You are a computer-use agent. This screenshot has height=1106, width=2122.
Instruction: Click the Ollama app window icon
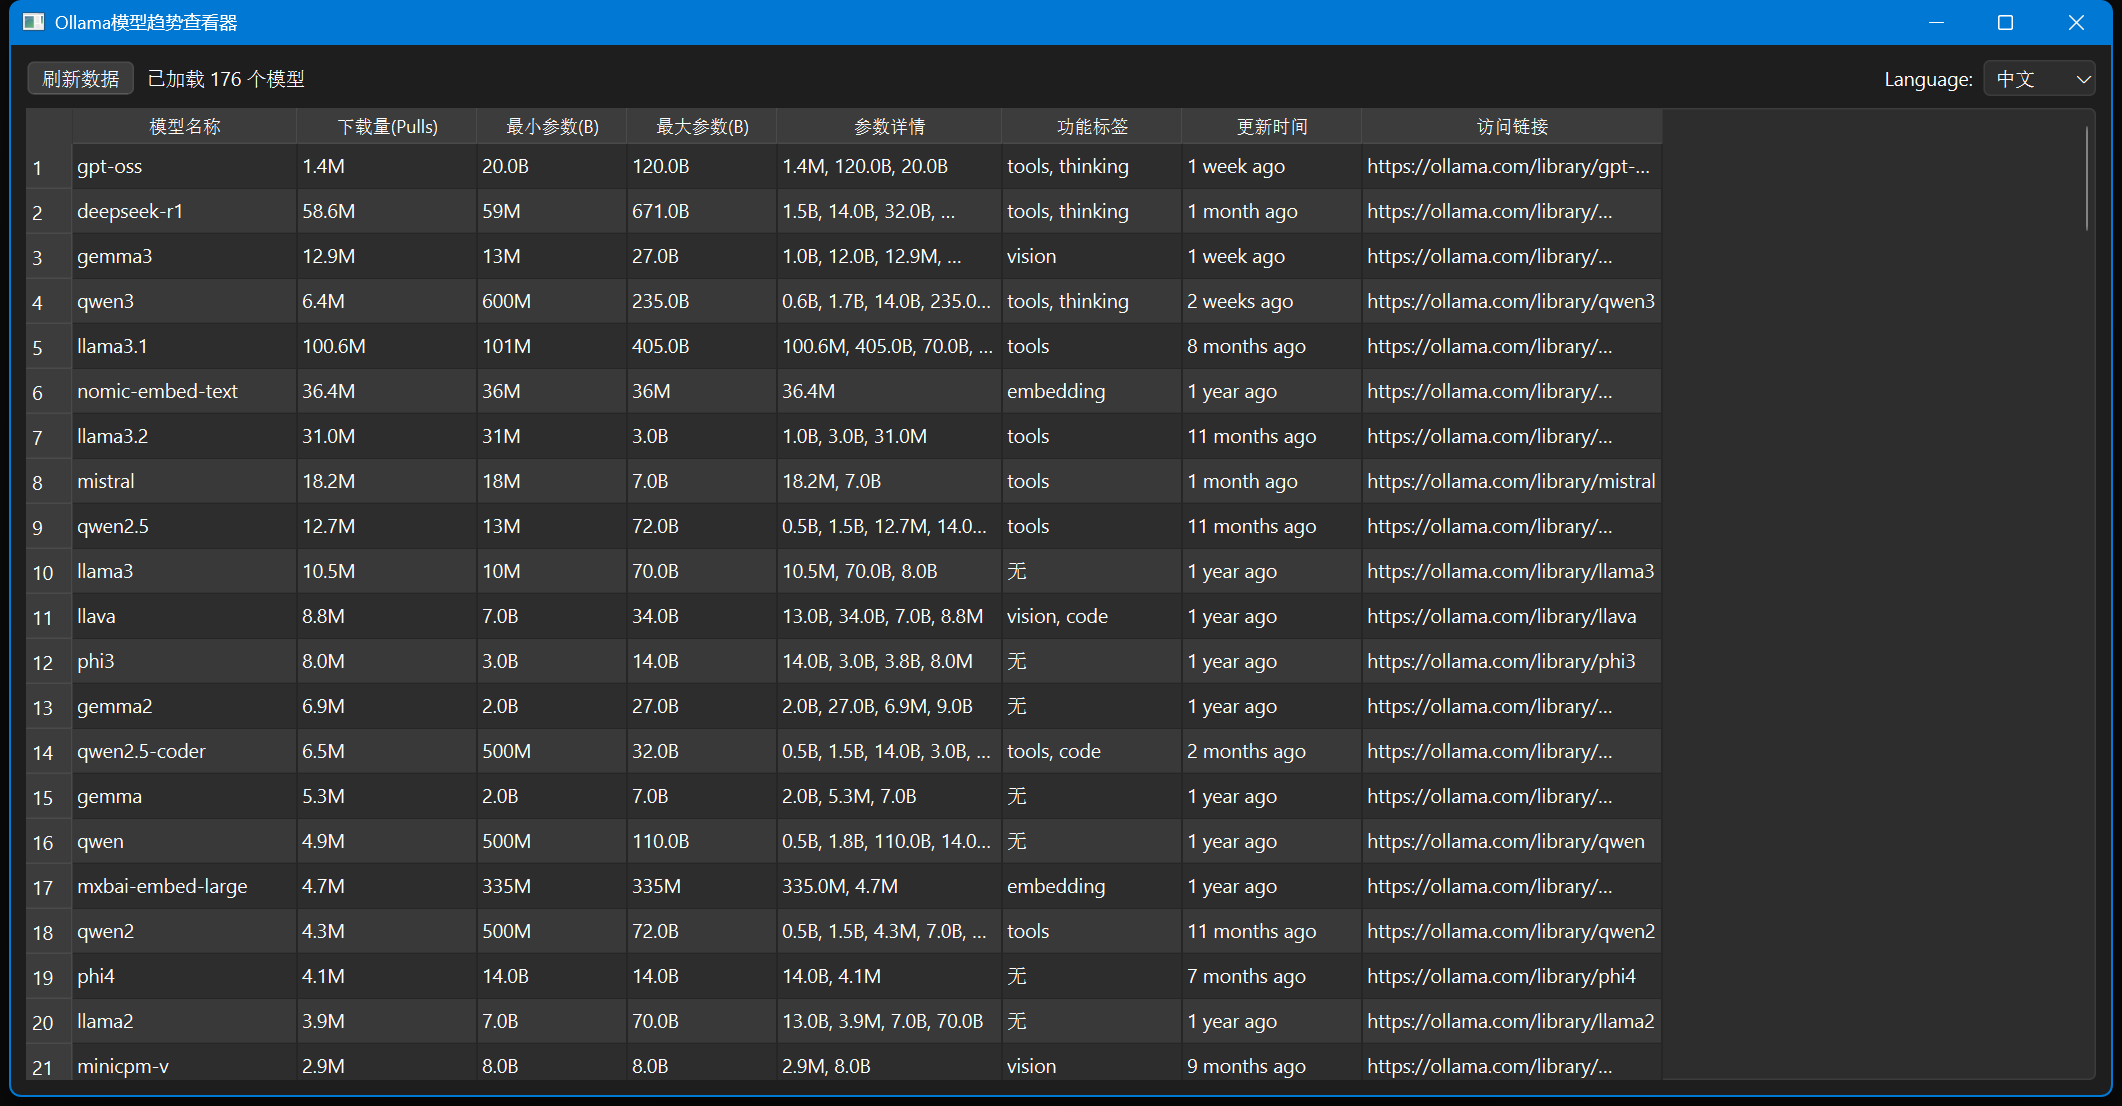pos(34,22)
